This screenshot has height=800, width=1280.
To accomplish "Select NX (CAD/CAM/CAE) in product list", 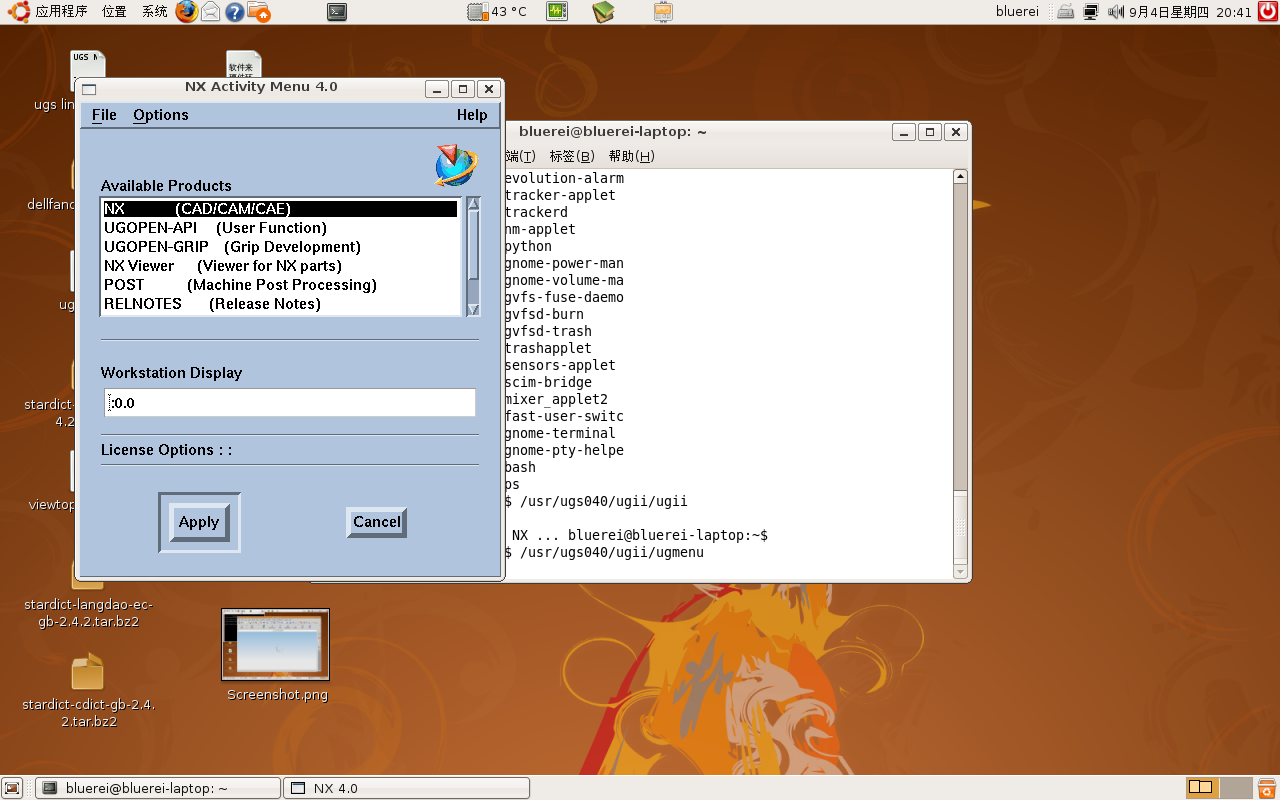I will (280, 209).
